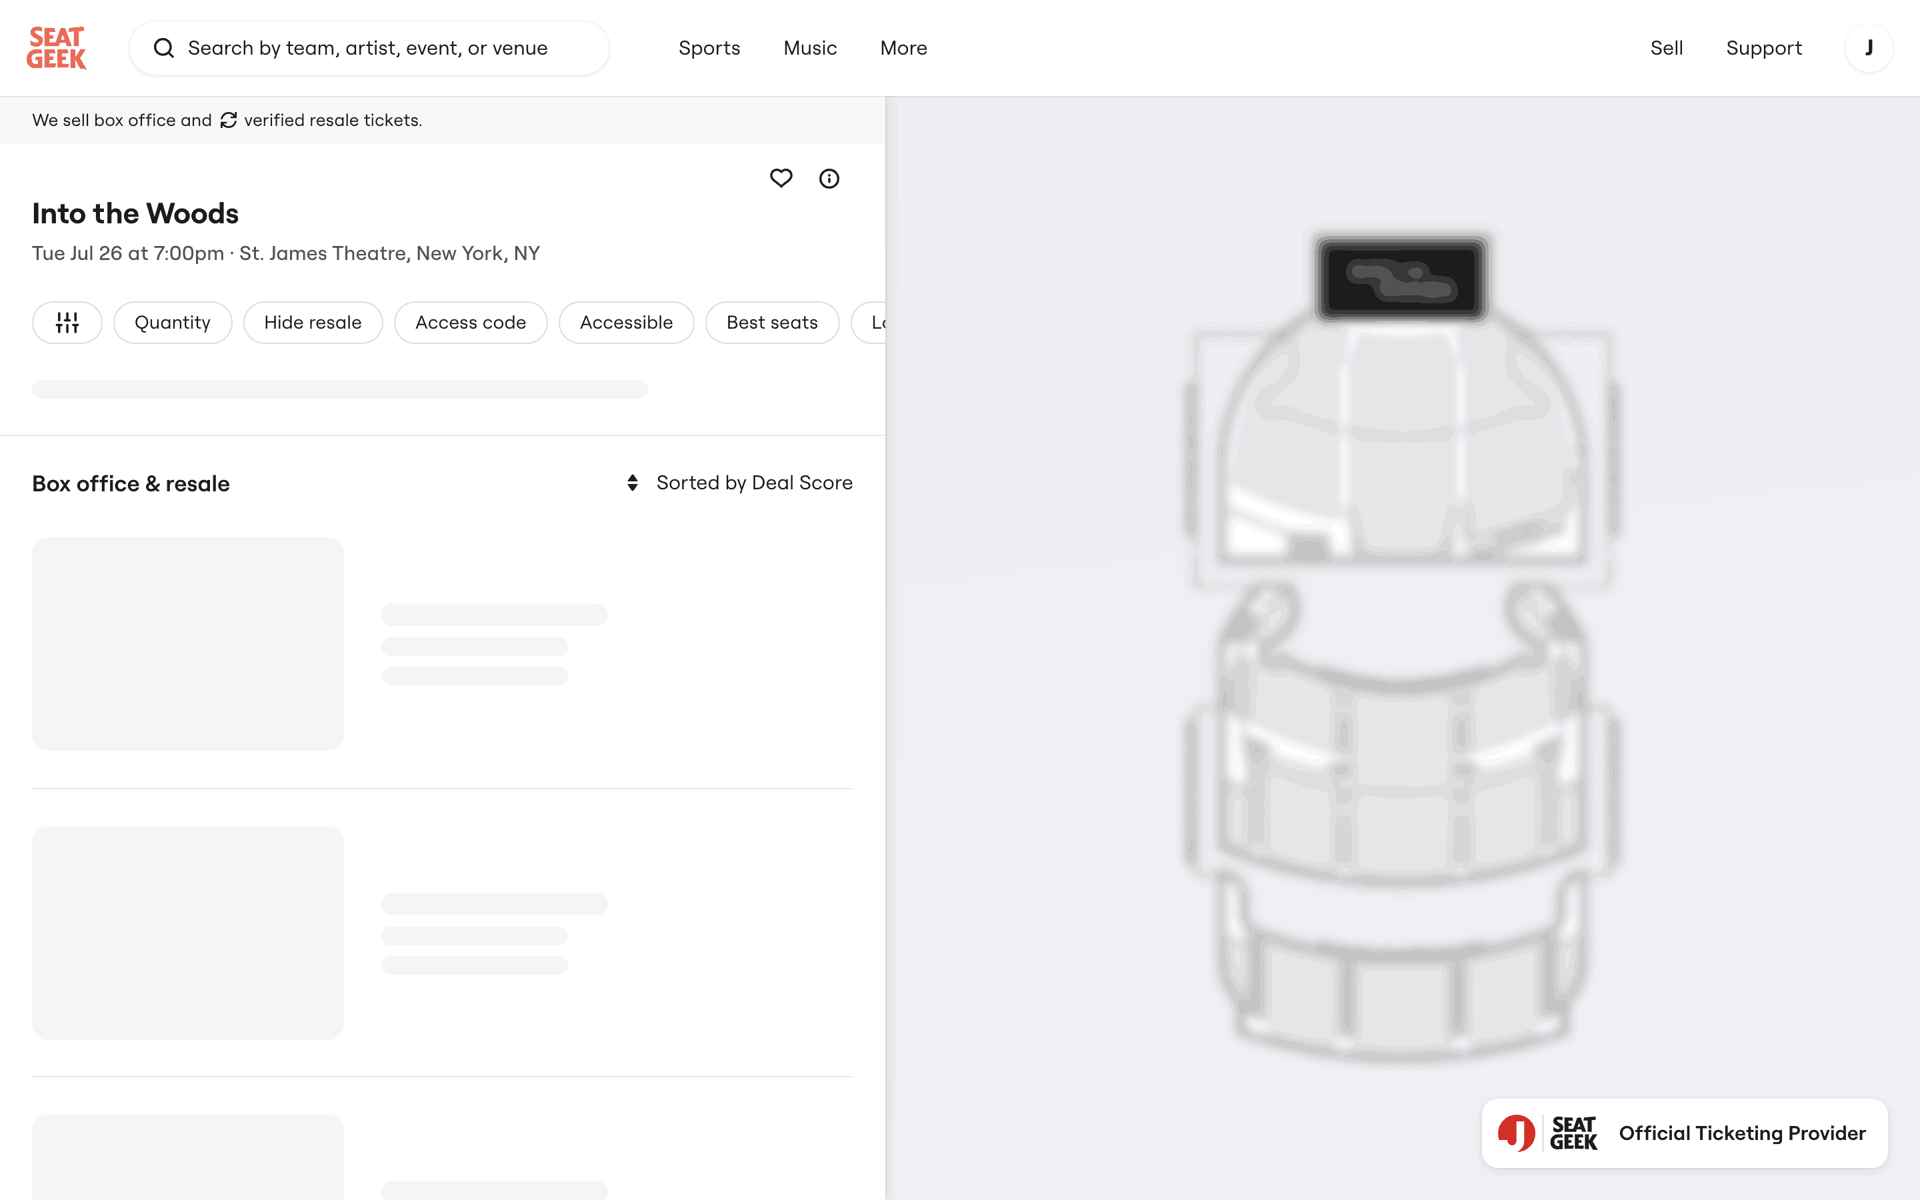1920x1200 pixels.
Task: Toggle the Hide resale filter
Action: coord(313,322)
